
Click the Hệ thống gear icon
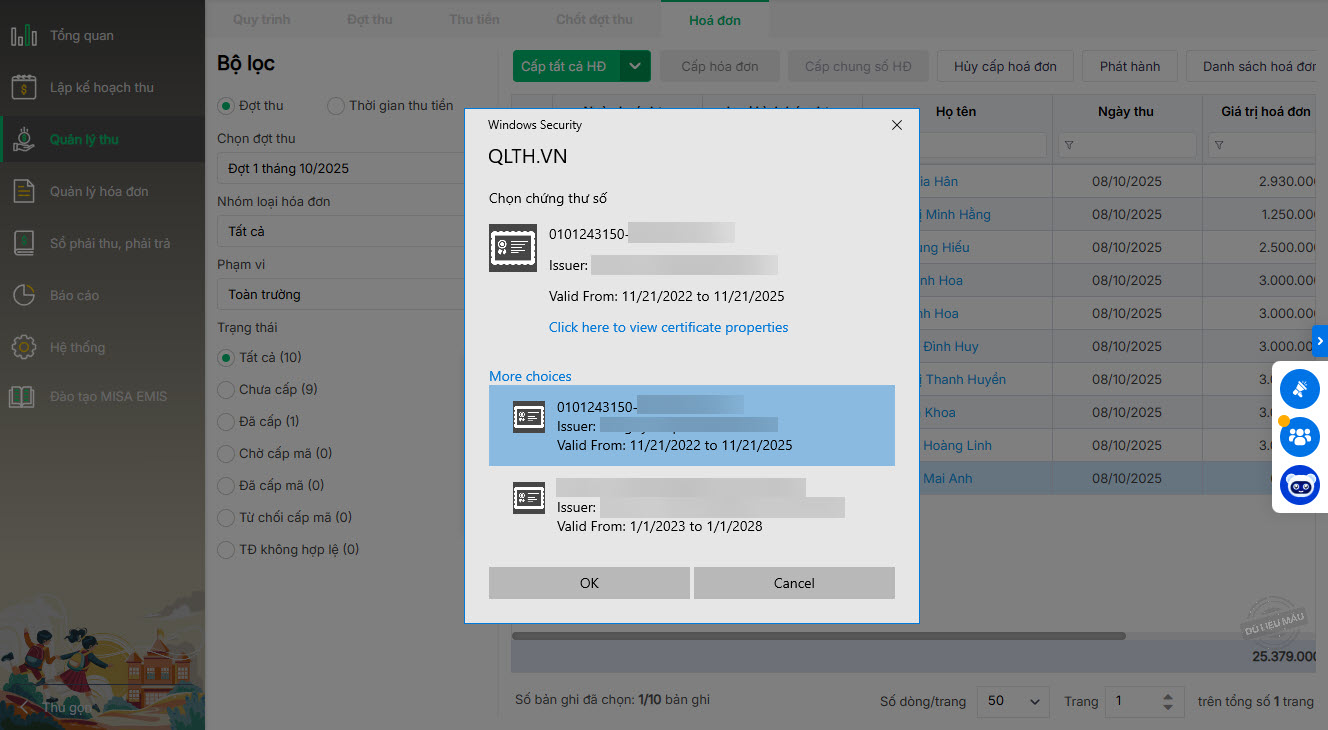pos(24,348)
